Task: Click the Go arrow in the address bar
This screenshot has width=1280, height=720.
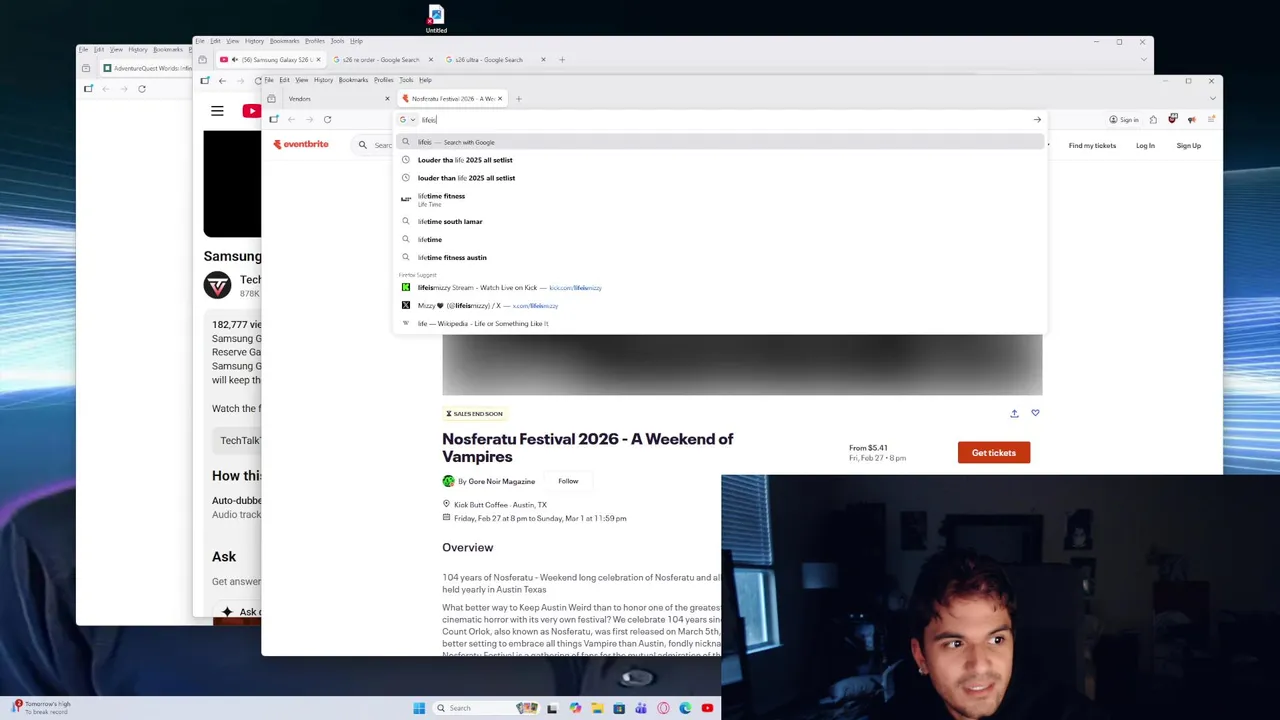Action: pos(1037,120)
